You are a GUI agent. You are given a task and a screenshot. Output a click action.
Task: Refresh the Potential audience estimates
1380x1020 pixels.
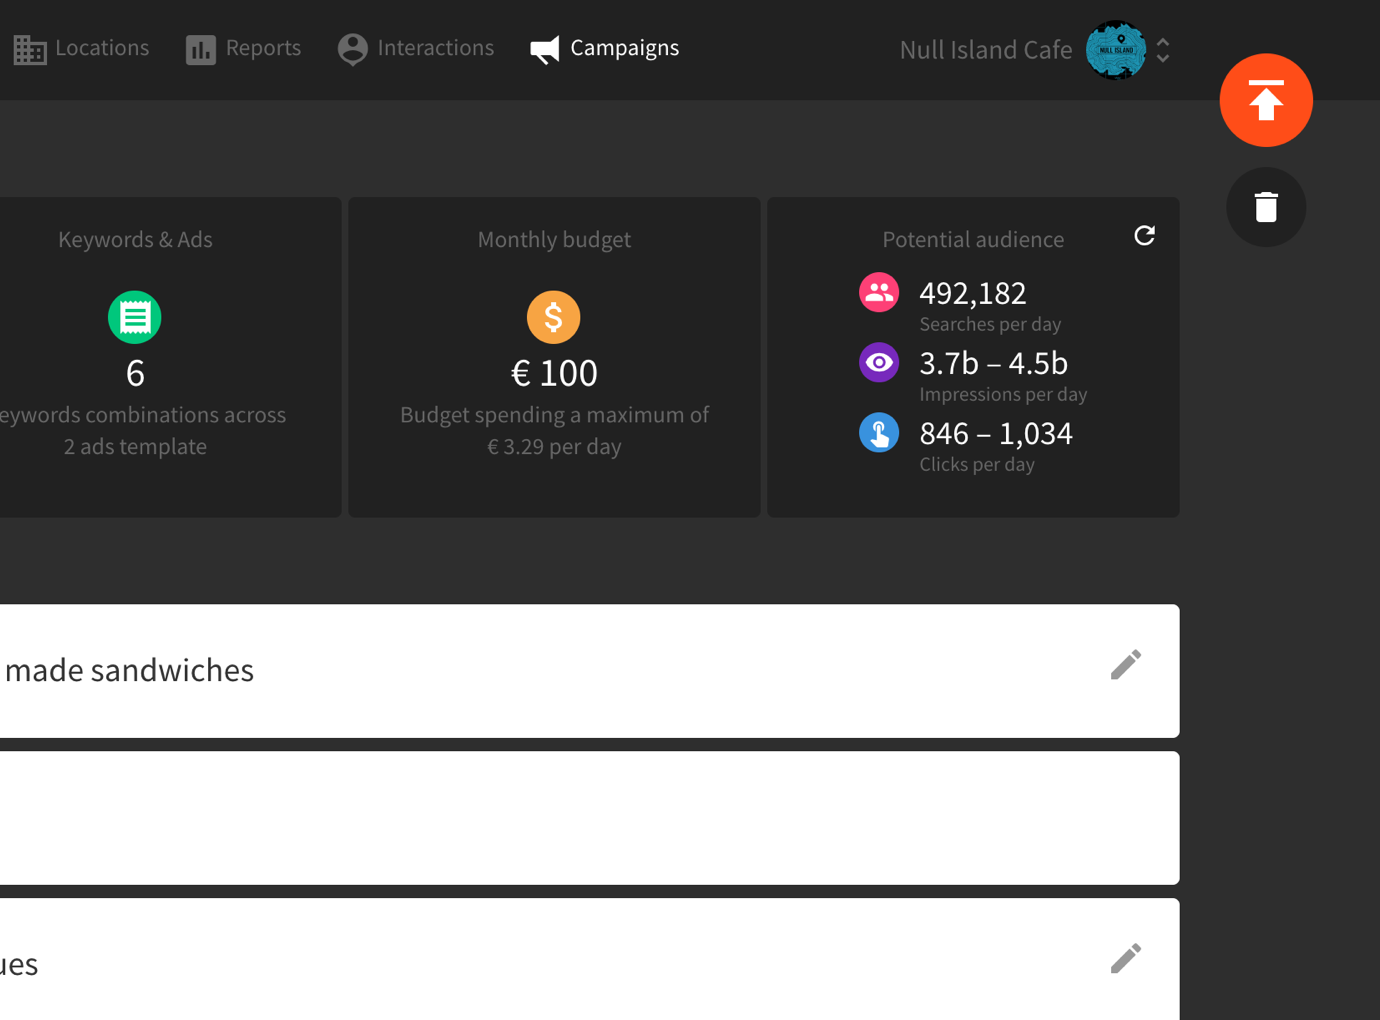1144,235
